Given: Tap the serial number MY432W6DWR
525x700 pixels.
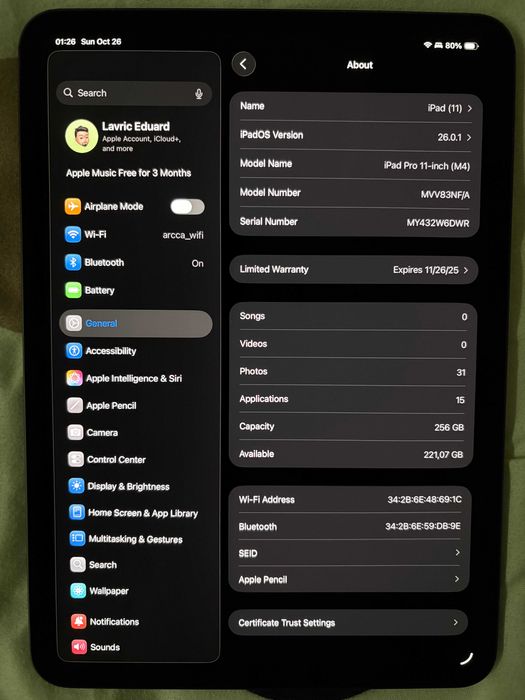Looking at the screenshot, I should point(438,223).
